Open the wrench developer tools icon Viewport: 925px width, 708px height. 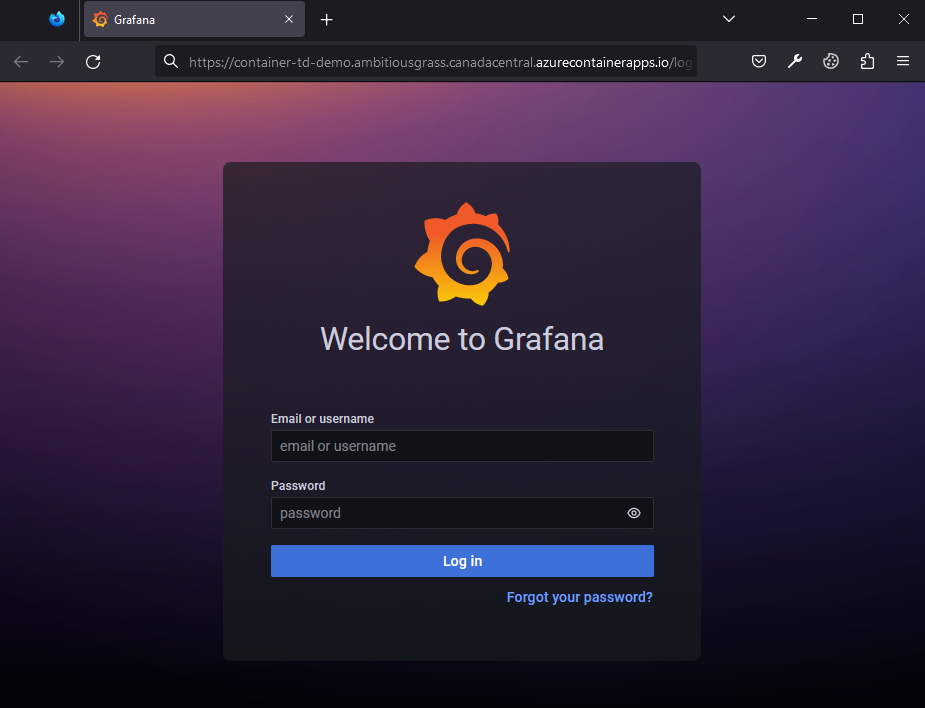click(x=795, y=62)
